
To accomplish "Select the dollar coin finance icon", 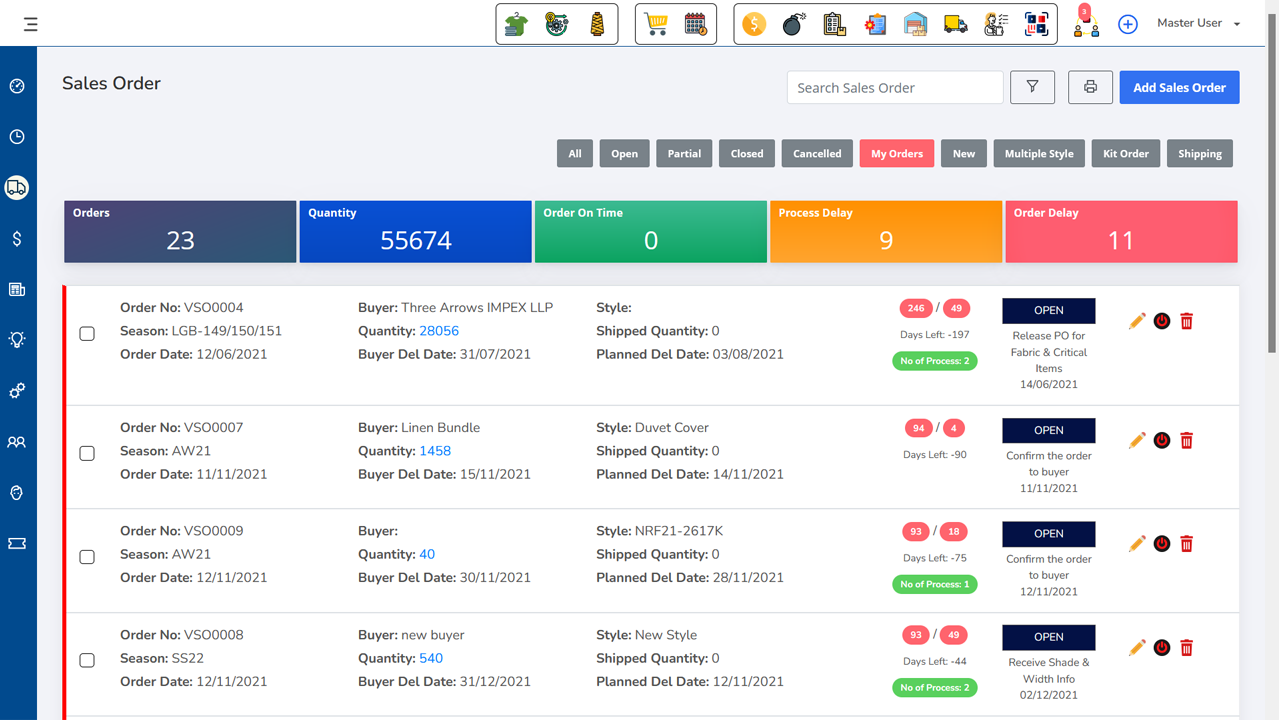I will coord(753,23).
